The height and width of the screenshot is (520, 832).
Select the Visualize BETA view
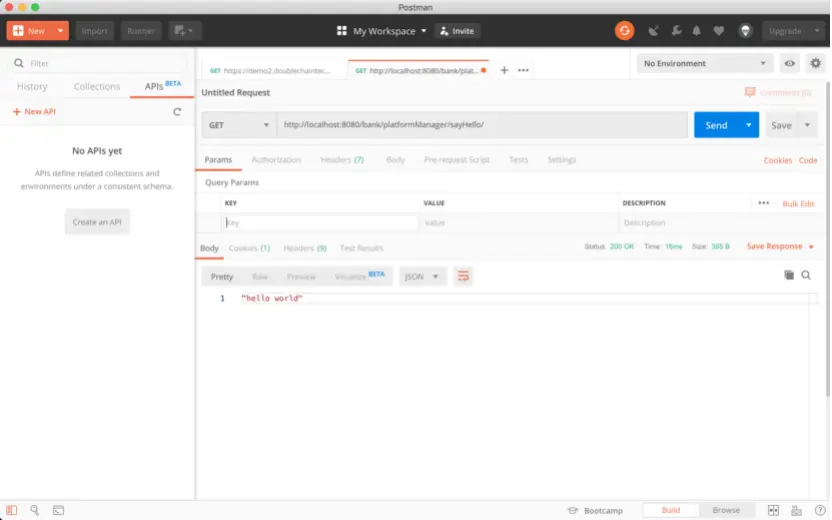pyautogui.click(x=359, y=276)
